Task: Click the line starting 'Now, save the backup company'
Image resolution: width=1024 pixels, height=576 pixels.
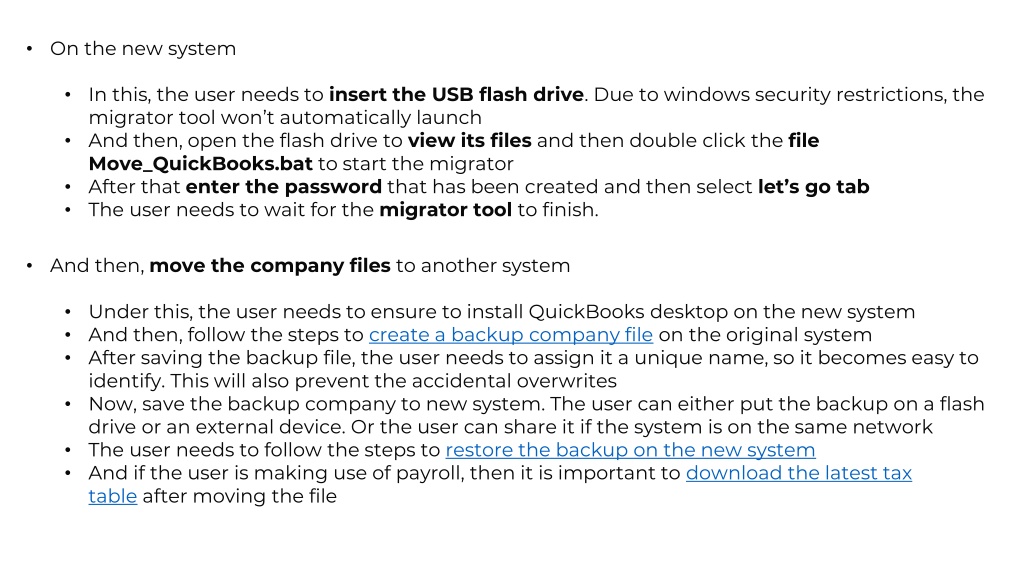Action: click(x=536, y=404)
